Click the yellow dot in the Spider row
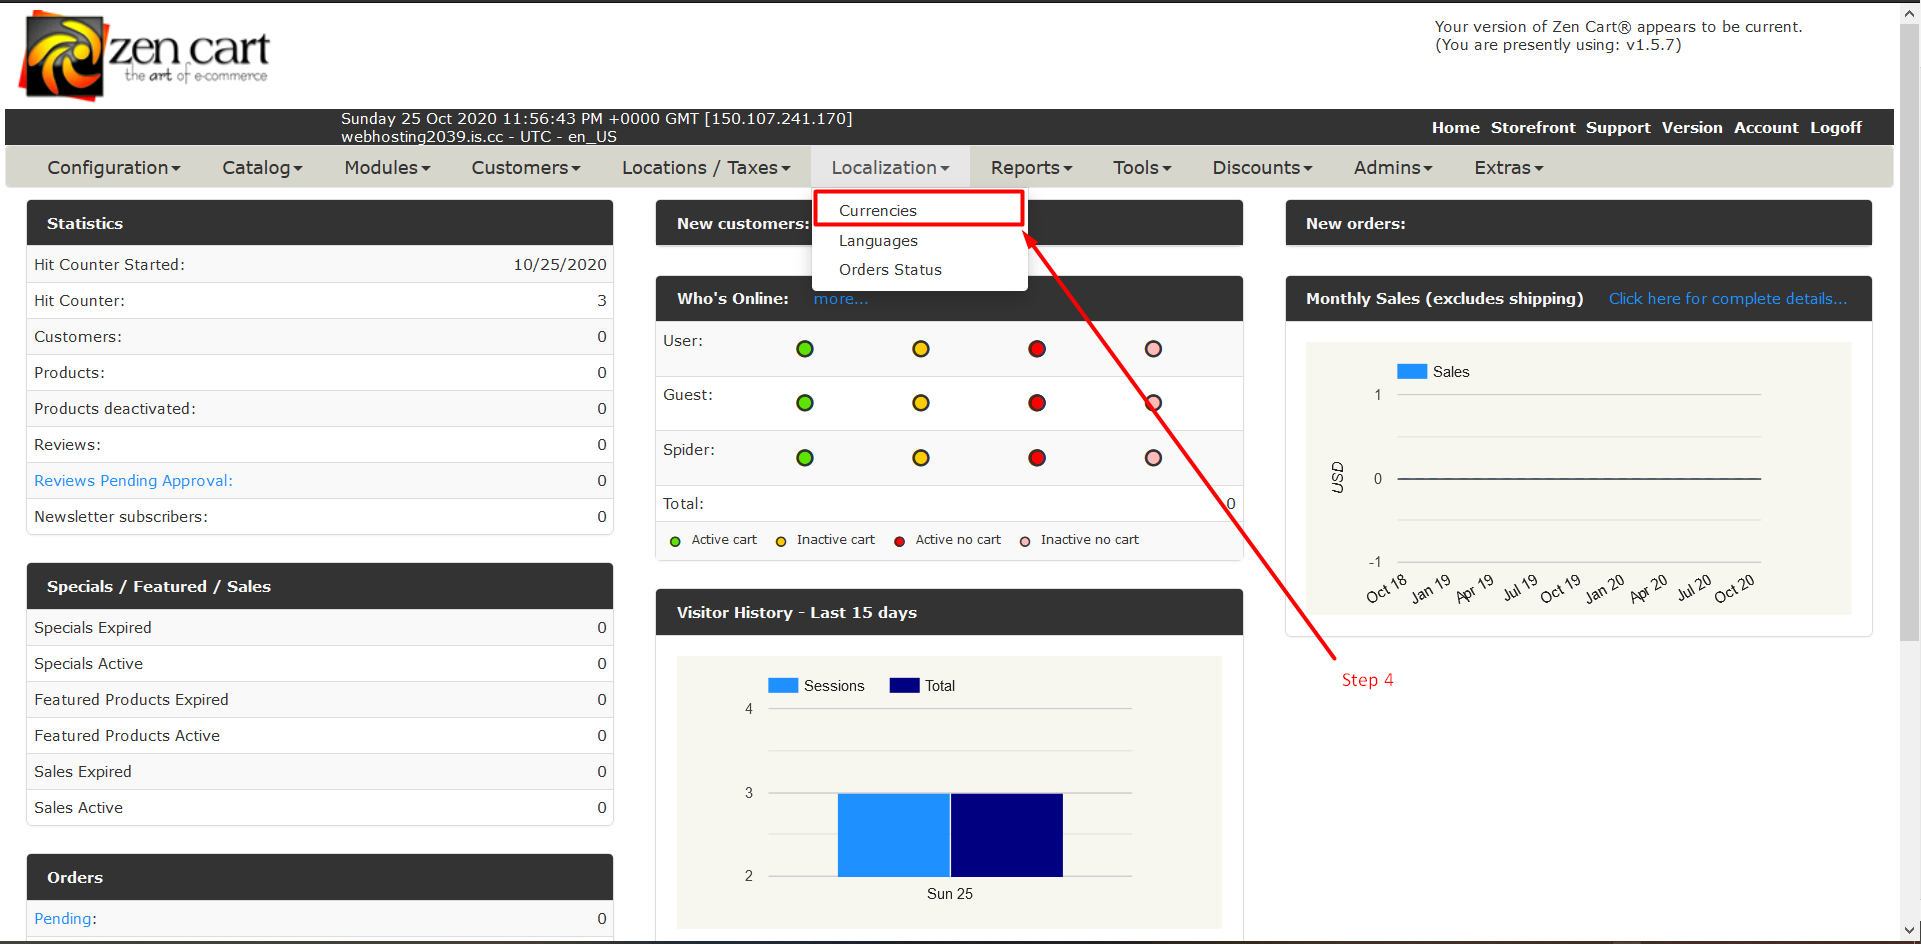The width and height of the screenshot is (1921, 944). [921, 458]
